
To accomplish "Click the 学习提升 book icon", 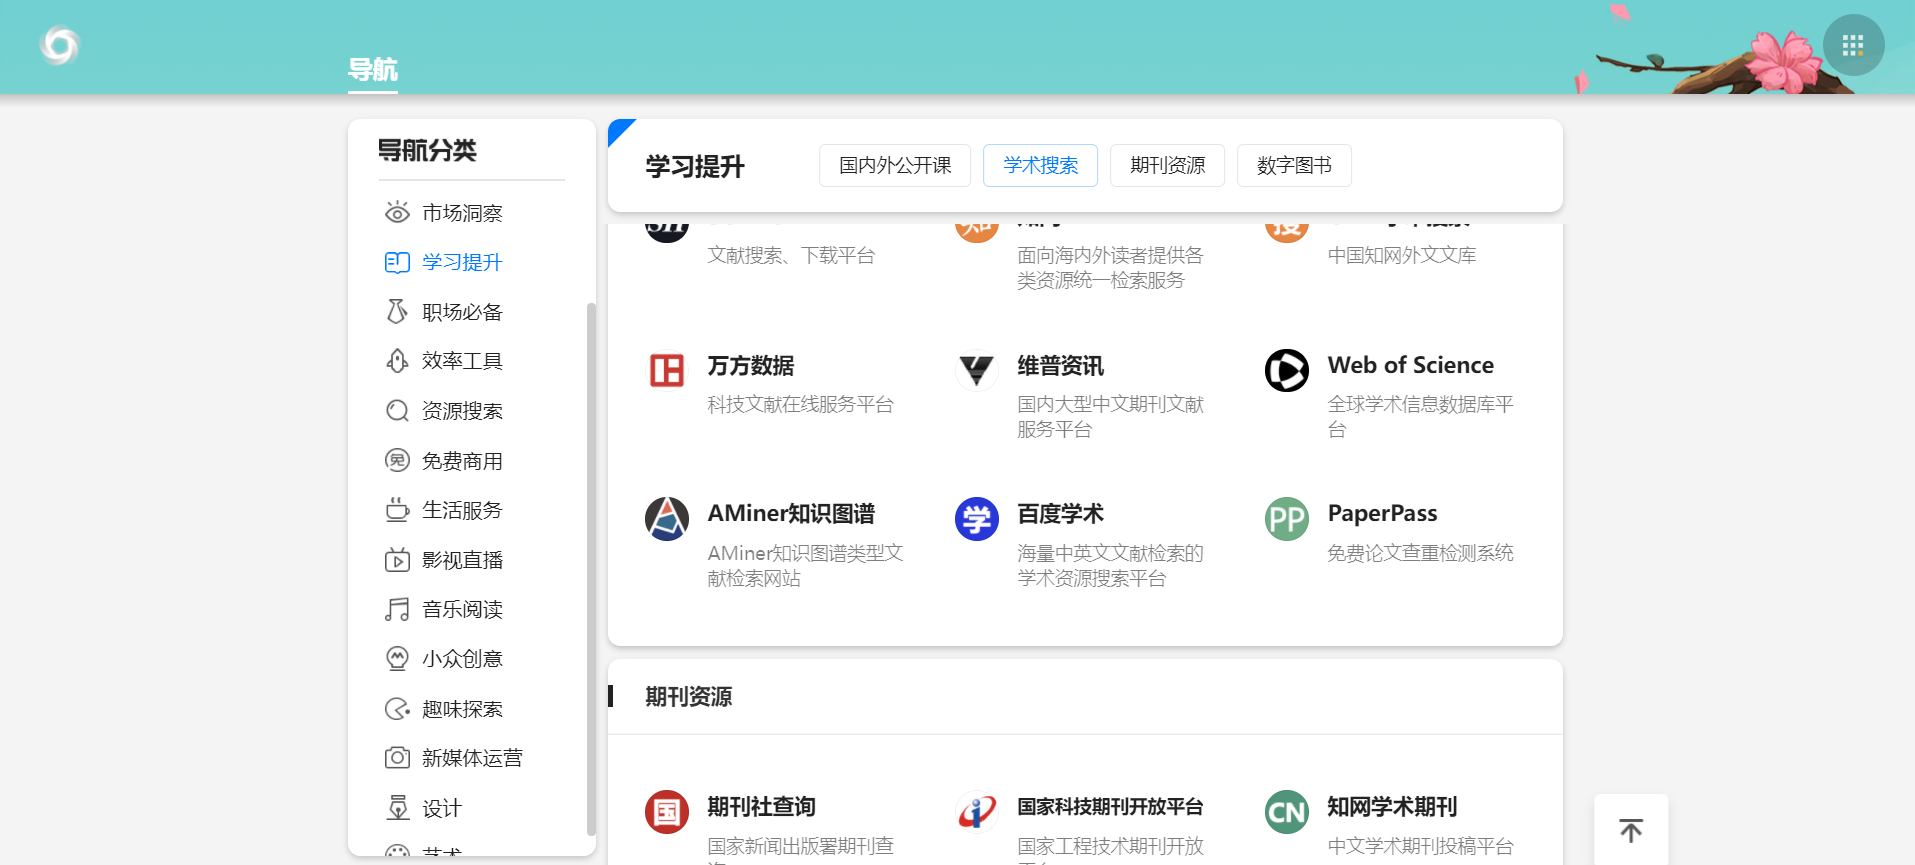I will pos(397,262).
